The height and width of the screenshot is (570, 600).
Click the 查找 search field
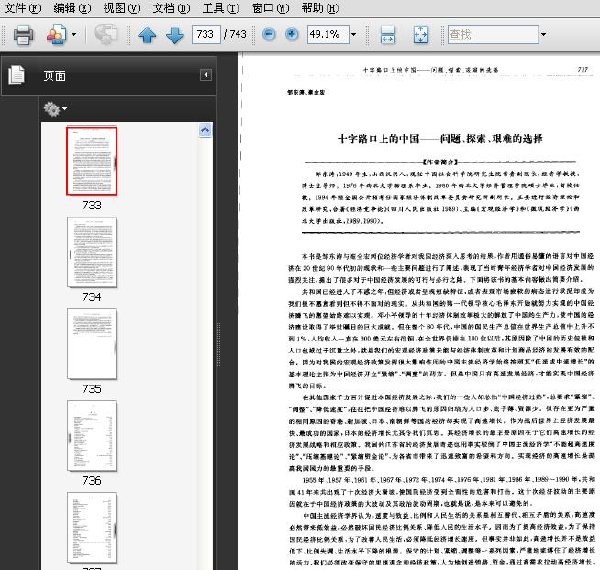tap(493, 34)
